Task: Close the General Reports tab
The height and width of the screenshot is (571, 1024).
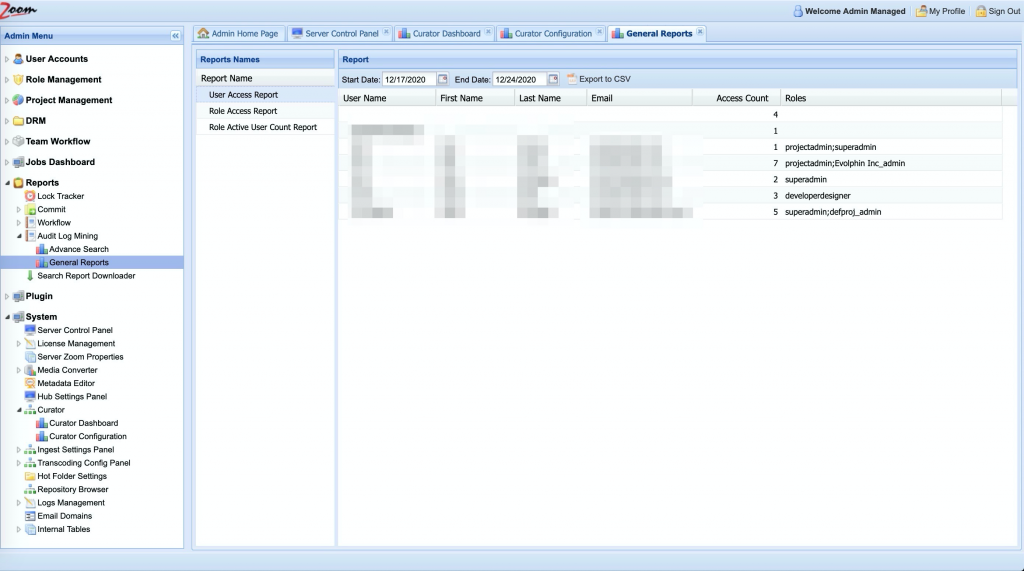Action: tap(700, 31)
